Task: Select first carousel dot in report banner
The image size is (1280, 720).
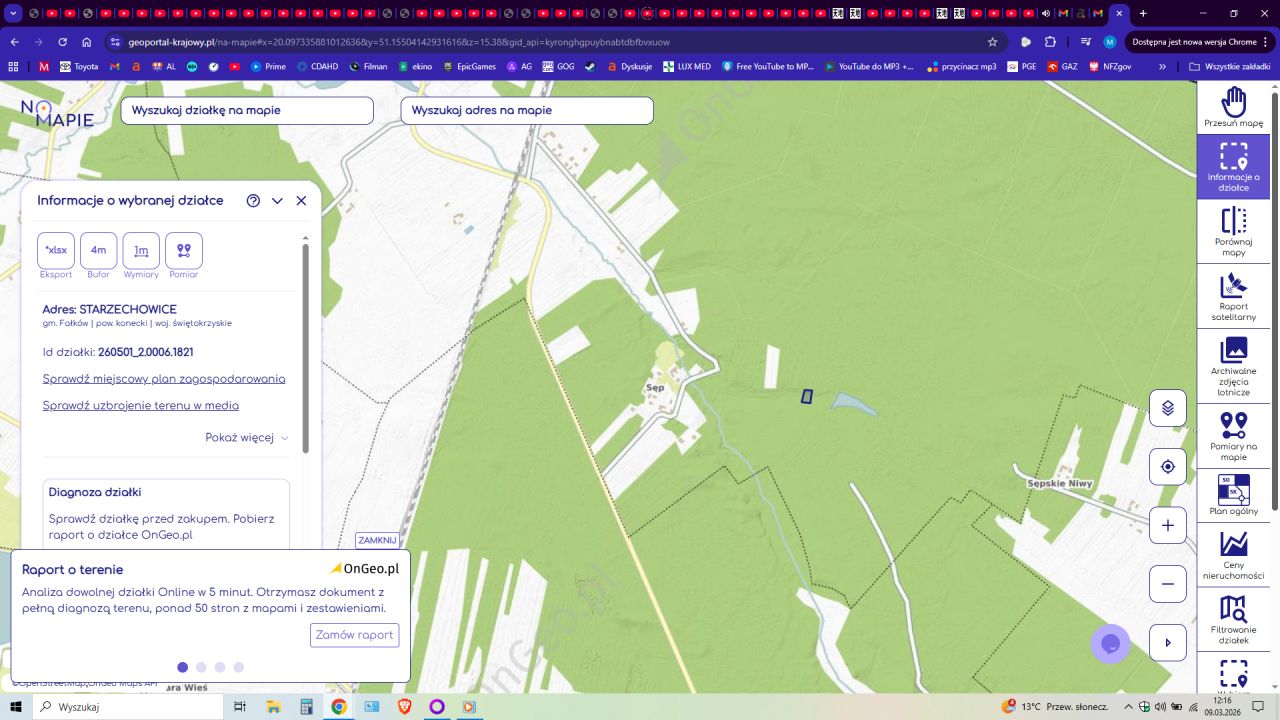Action: click(x=182, y=667)
